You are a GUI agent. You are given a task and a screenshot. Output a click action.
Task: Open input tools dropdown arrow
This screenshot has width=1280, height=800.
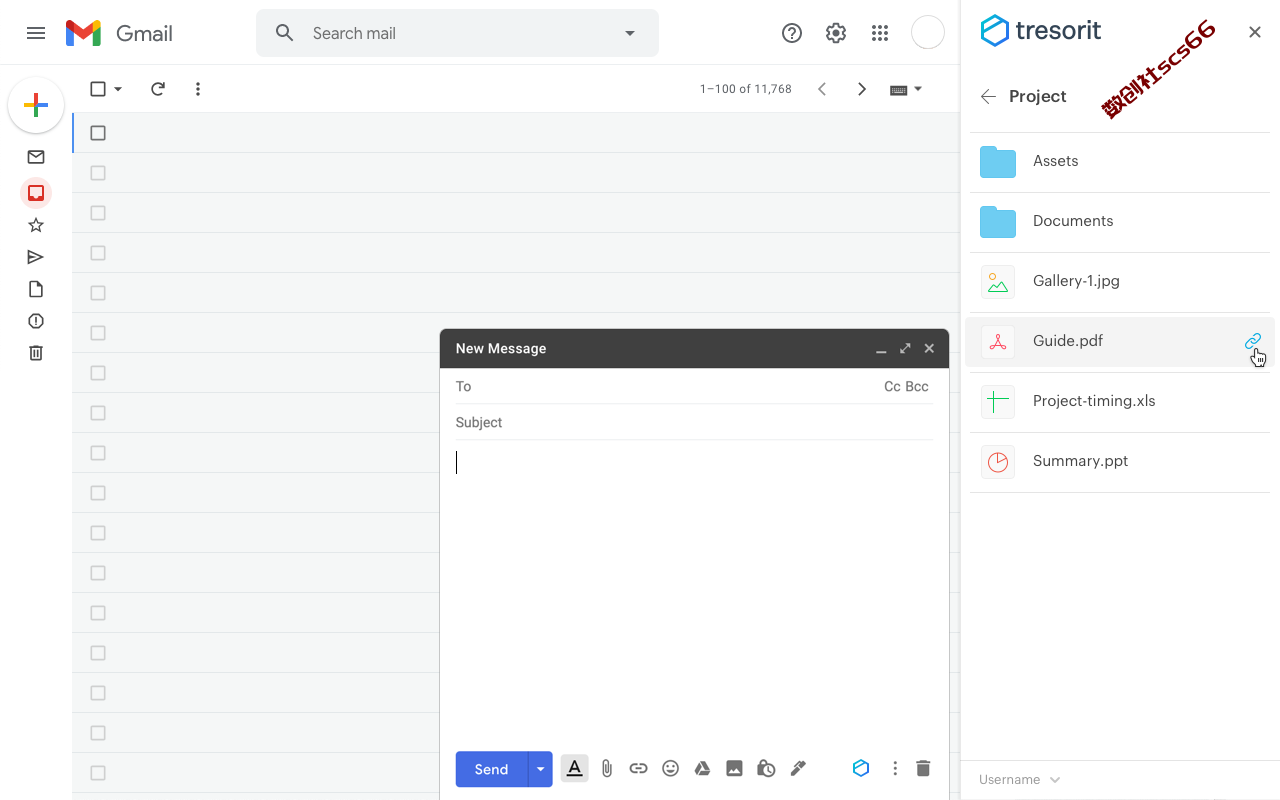click(x=918, y=89)
